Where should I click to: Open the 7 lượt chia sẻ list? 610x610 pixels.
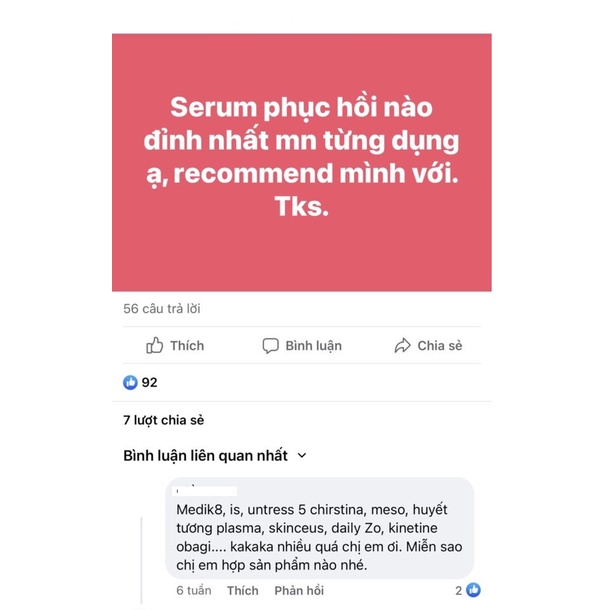[163, 420]
